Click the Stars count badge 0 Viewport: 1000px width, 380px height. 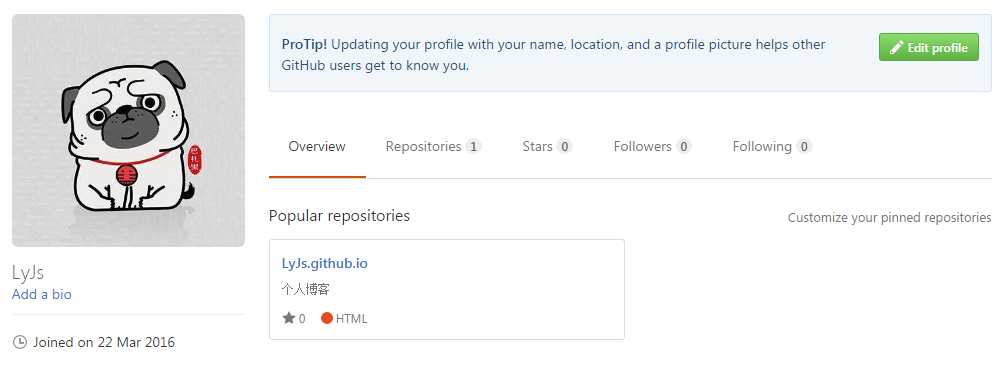coord(564,147)
